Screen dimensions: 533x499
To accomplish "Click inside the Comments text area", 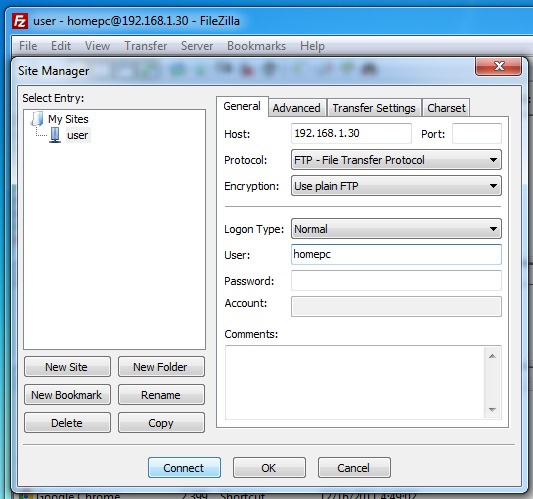I will [x=355, y=382].
